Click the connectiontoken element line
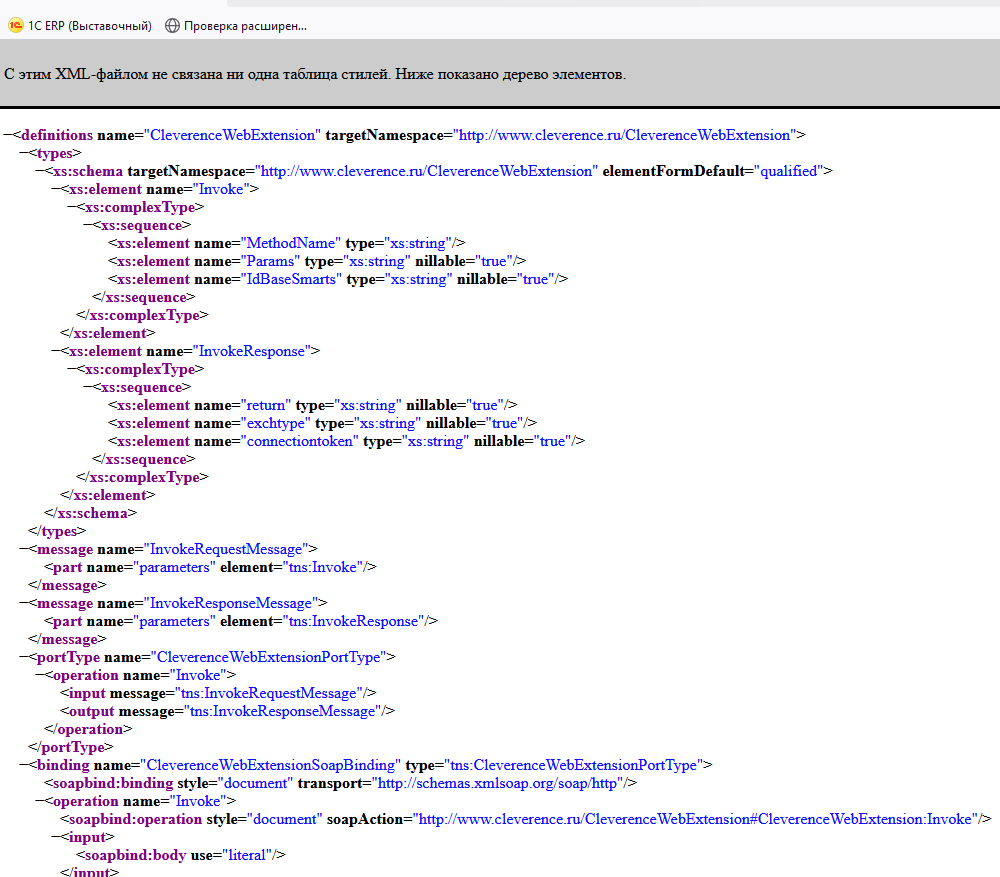Viewport: 1000px width, 877px height. [345, 441]
